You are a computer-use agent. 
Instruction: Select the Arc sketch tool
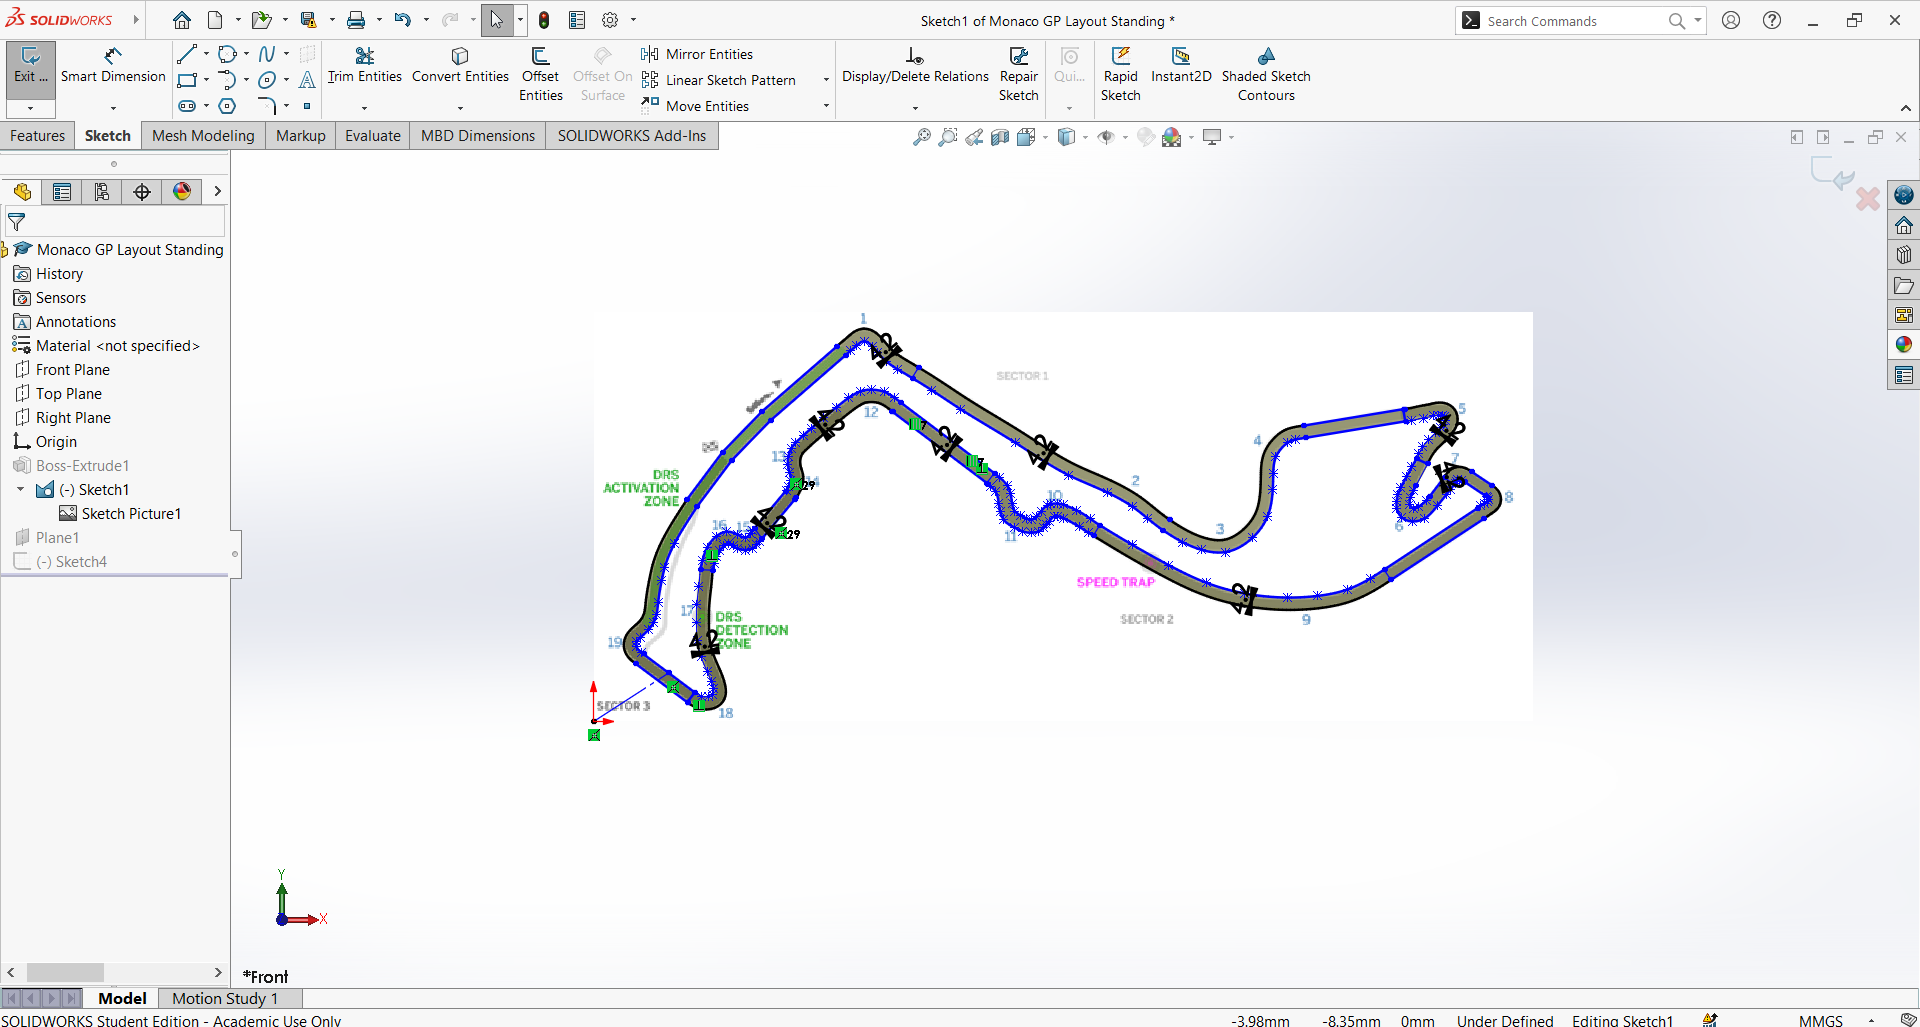[227, 80]
